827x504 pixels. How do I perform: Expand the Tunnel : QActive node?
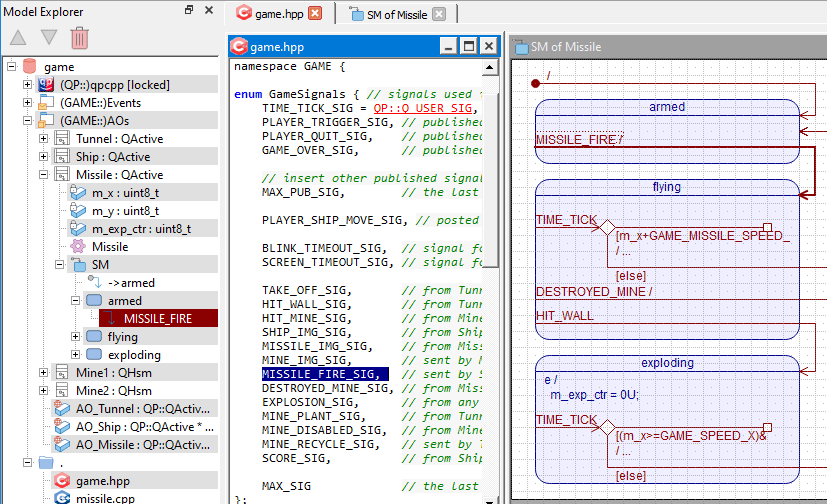[44, 139]
